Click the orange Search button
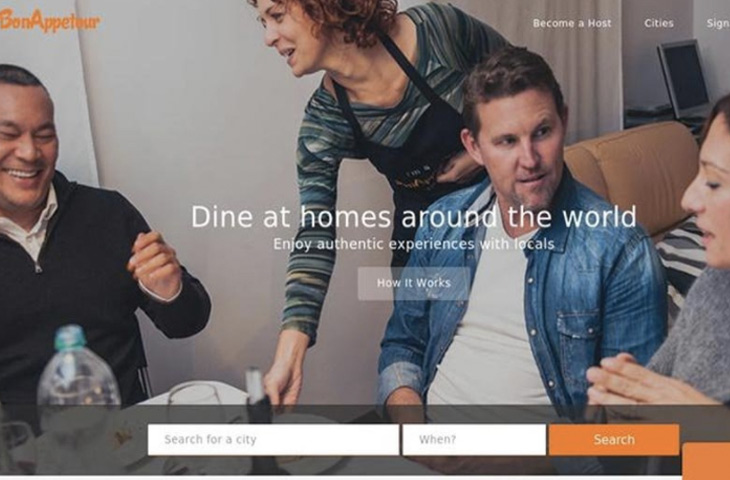 tap(614, 439)
